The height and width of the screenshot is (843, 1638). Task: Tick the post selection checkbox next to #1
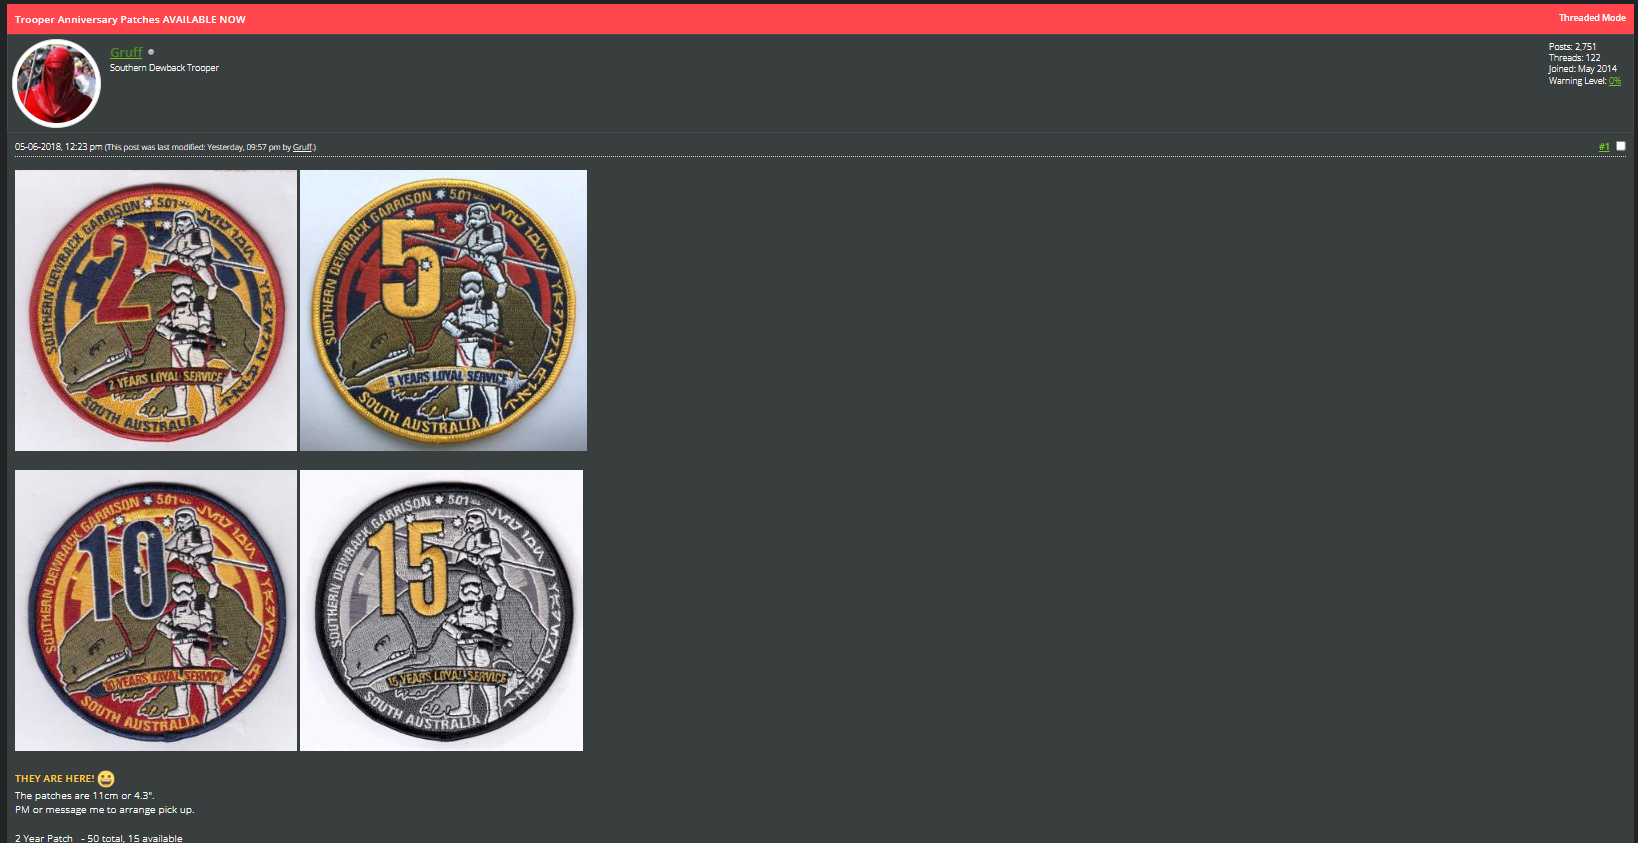1621,146
